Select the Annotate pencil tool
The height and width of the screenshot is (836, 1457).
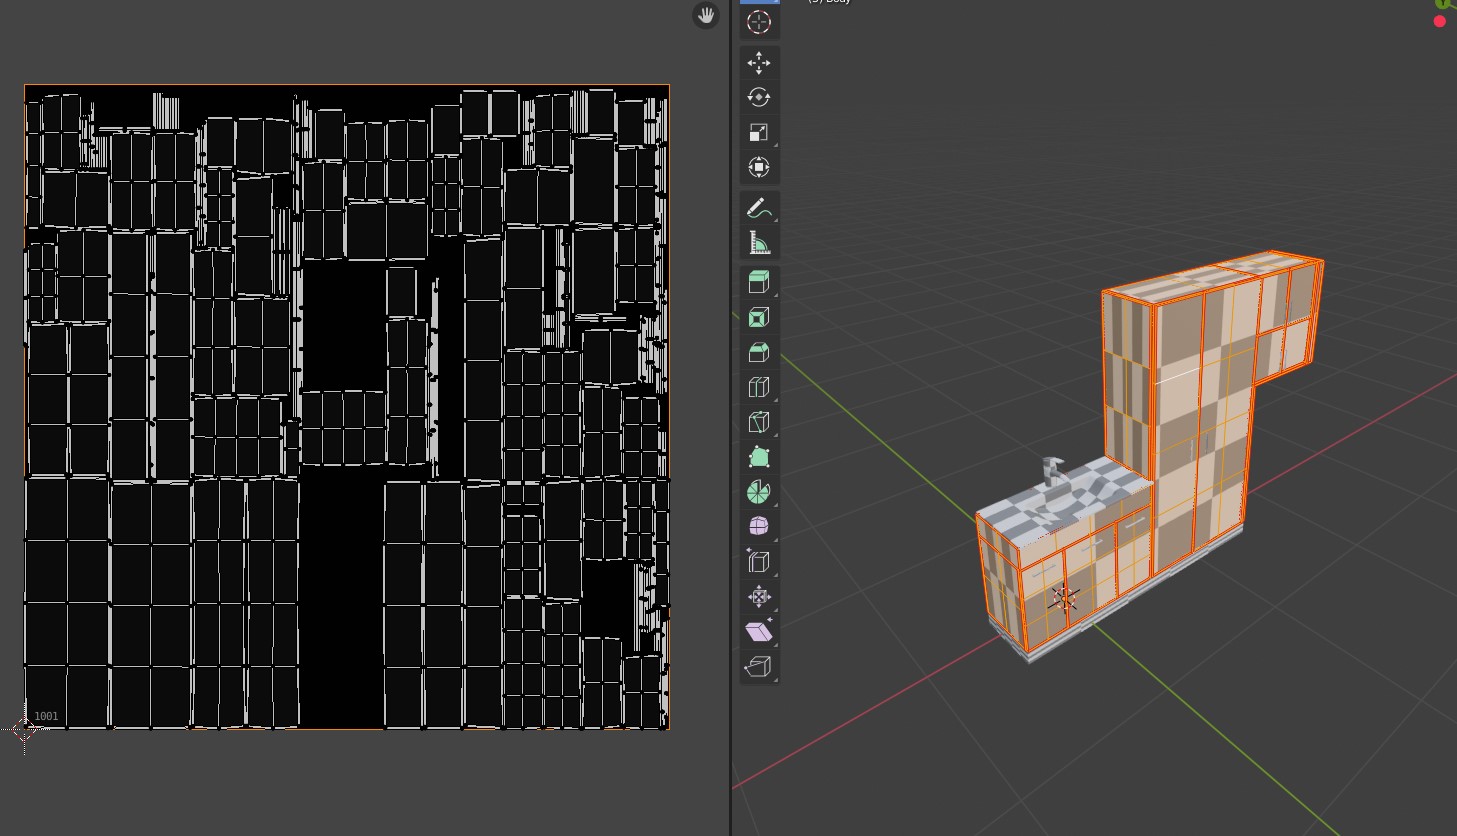coord(759,208)
